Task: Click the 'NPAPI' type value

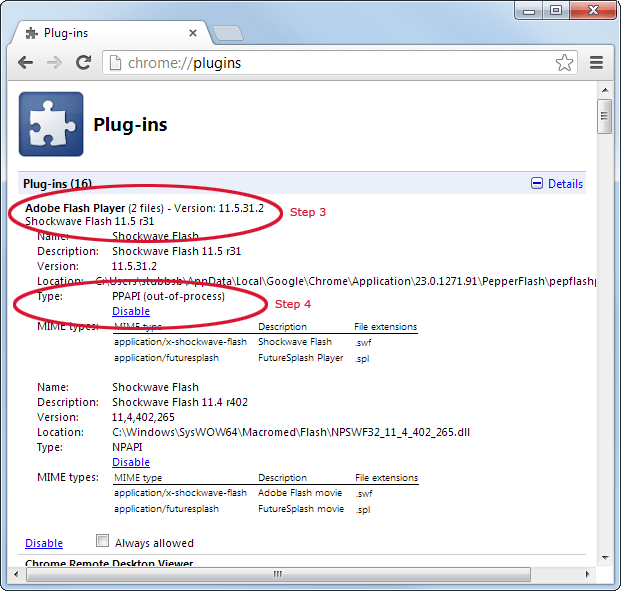Action: coord(127,447)
